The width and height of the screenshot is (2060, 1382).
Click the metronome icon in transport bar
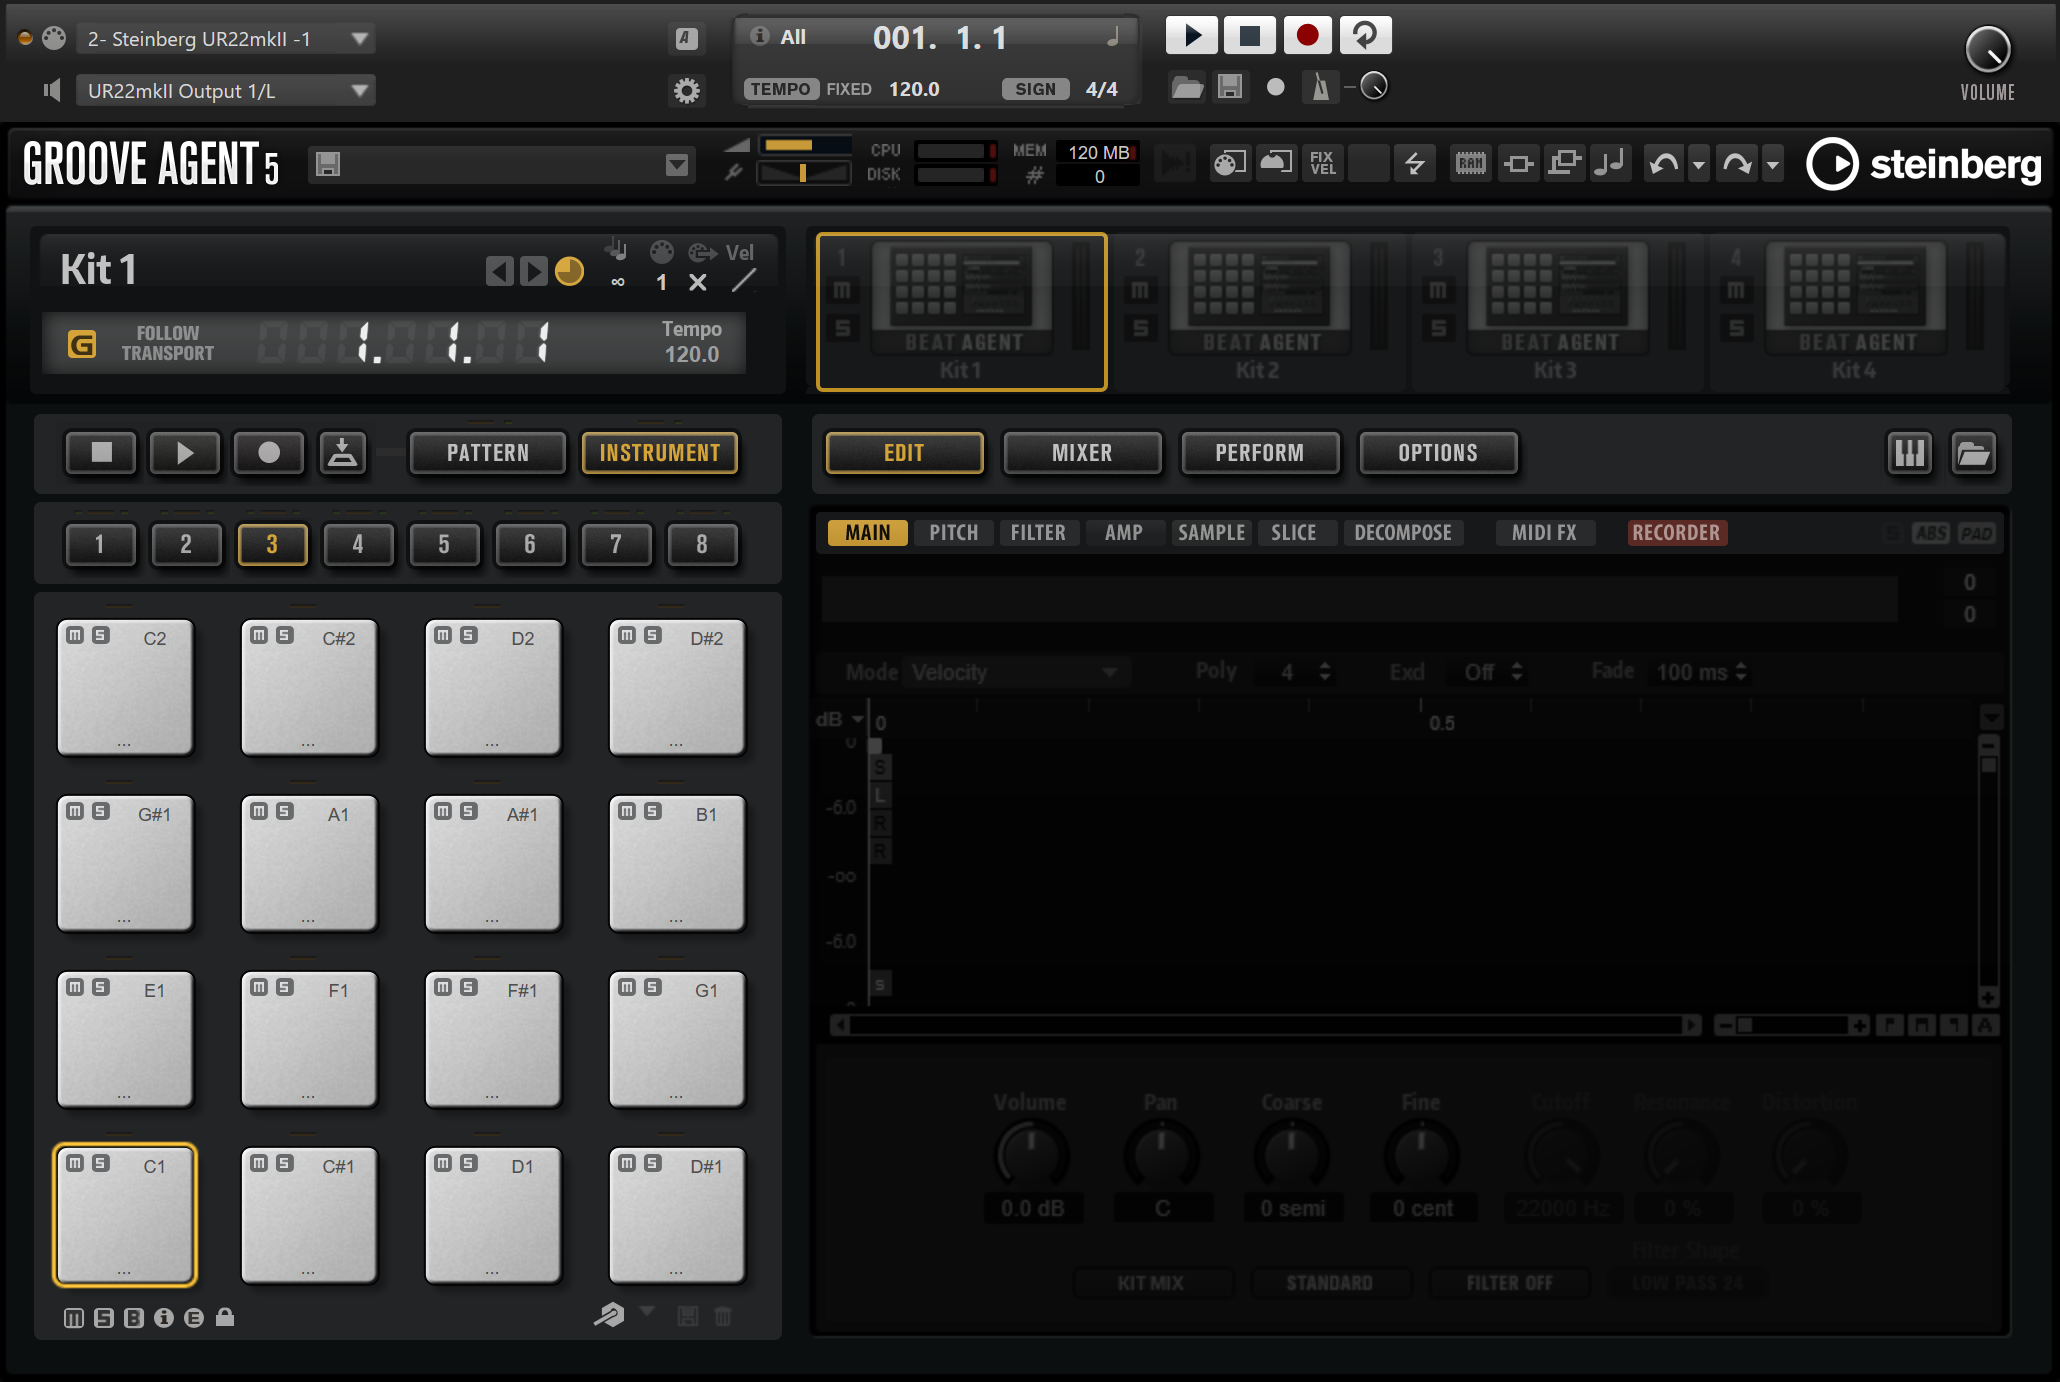(x=1320, y=88)
